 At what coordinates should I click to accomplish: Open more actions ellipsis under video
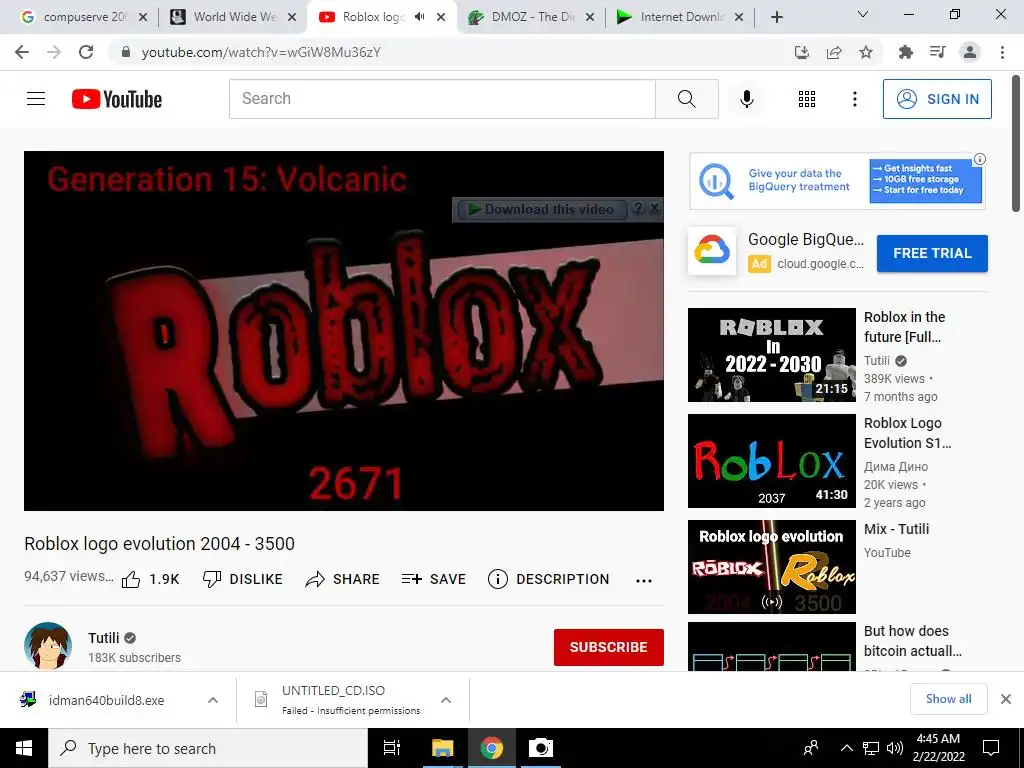pyautogui.click(x=644, y=581)
